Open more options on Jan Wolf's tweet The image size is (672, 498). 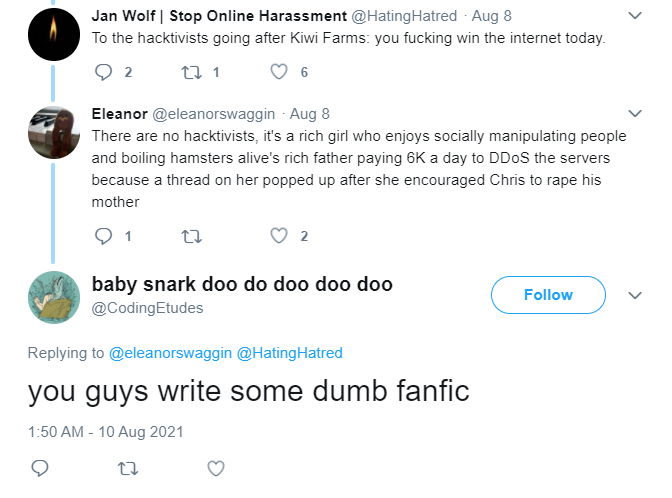pos(634,16)
